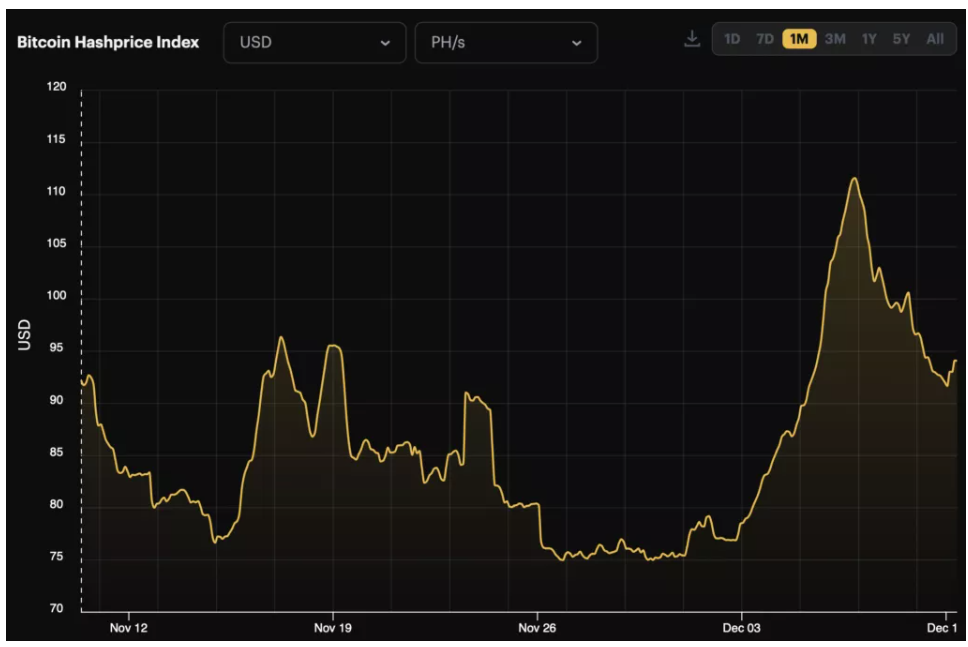Open the PH/s unit dropdown

(505, 43)
